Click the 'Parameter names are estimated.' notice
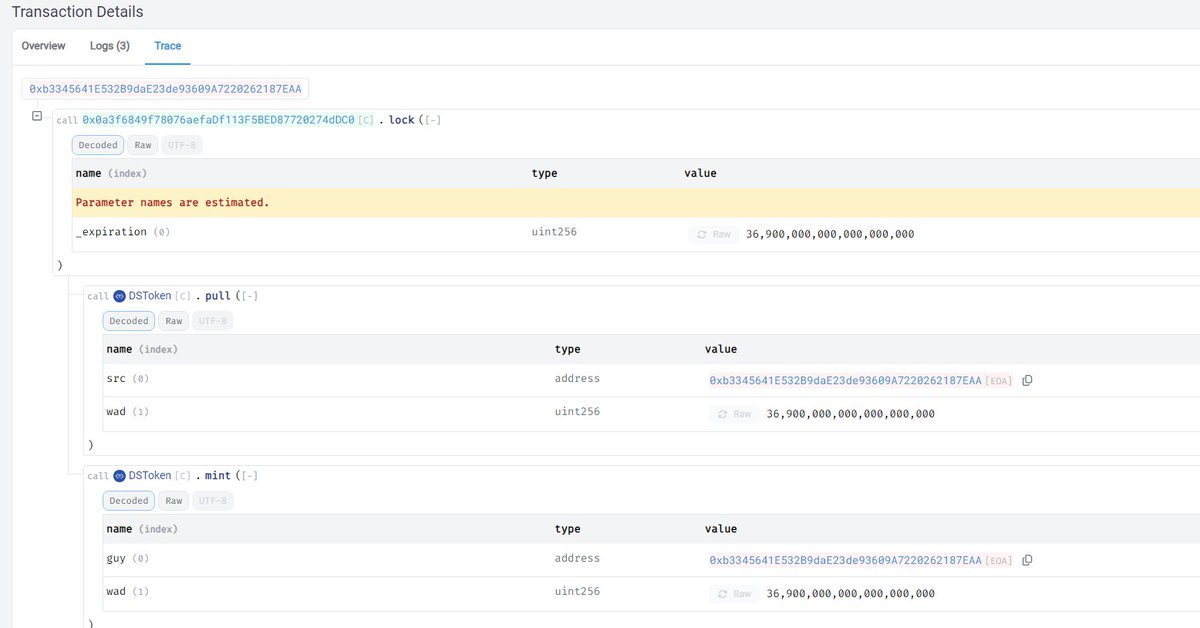The image size is (1200, 628). [172, 202]
